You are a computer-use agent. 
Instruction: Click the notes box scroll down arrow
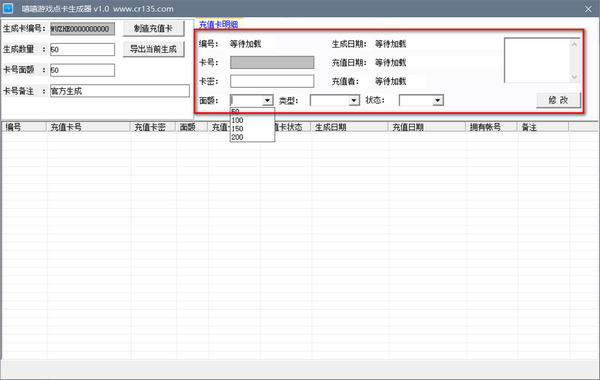point(574,77)
